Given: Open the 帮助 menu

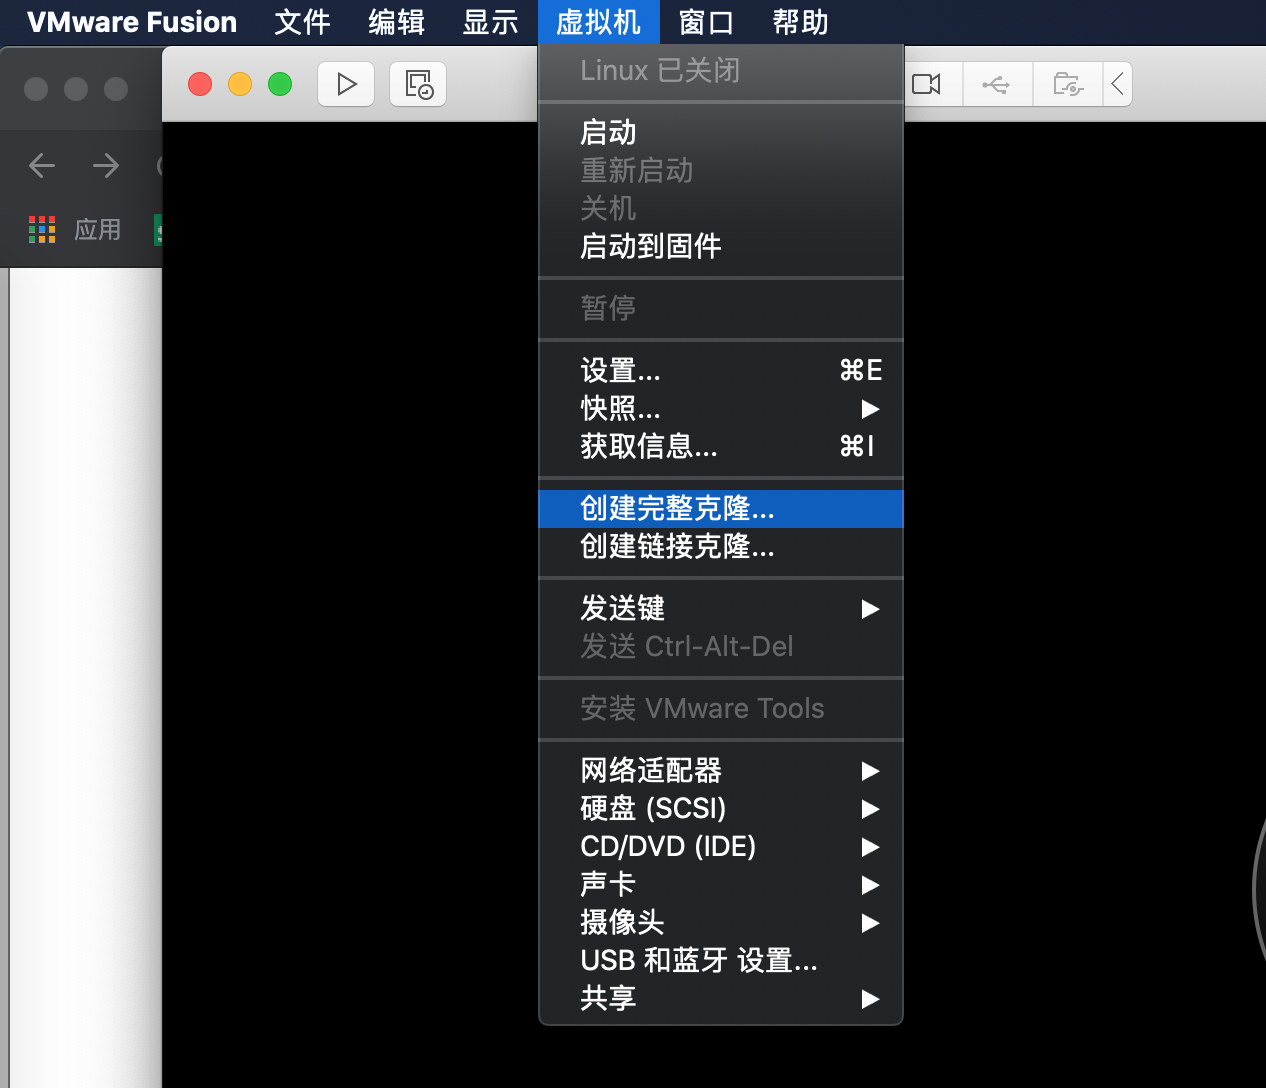Looking at the screenshot, I should coord(800,22).
